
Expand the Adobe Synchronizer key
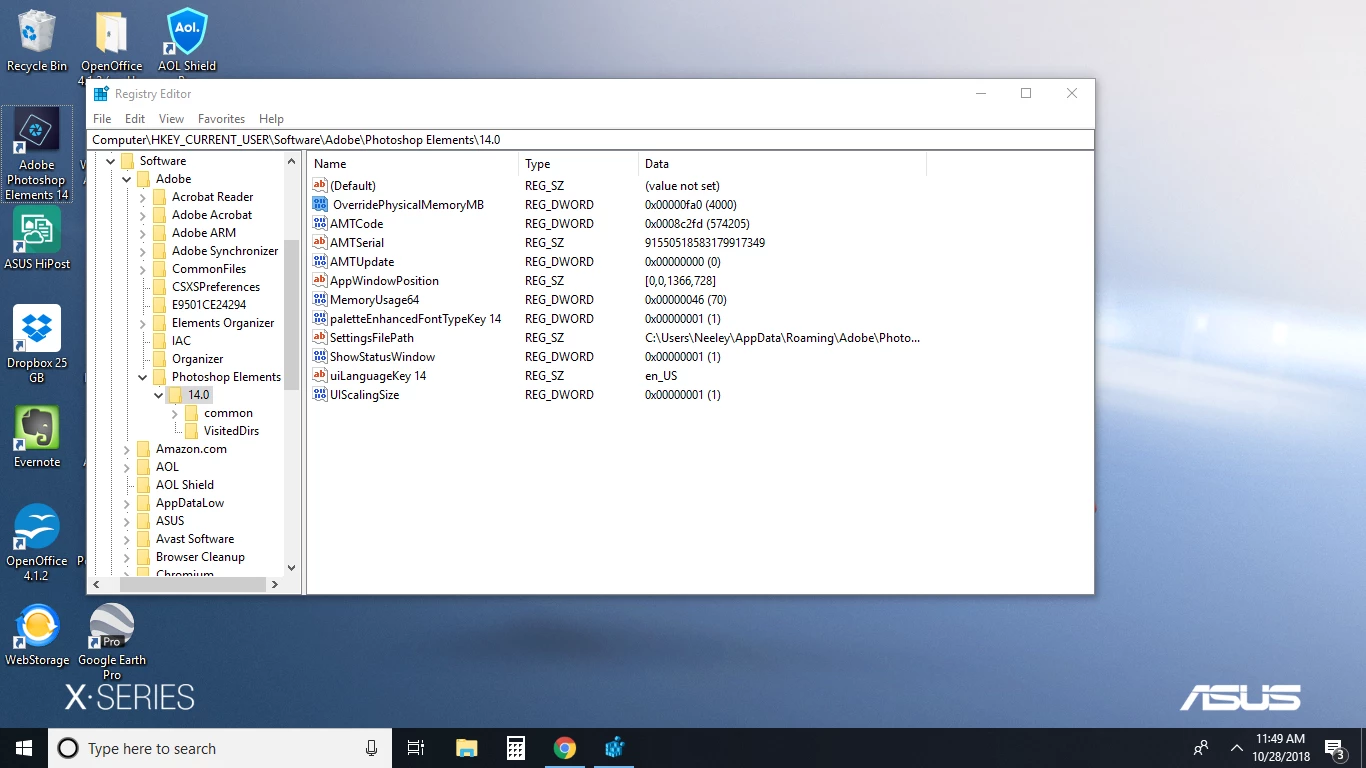[143, 251]
